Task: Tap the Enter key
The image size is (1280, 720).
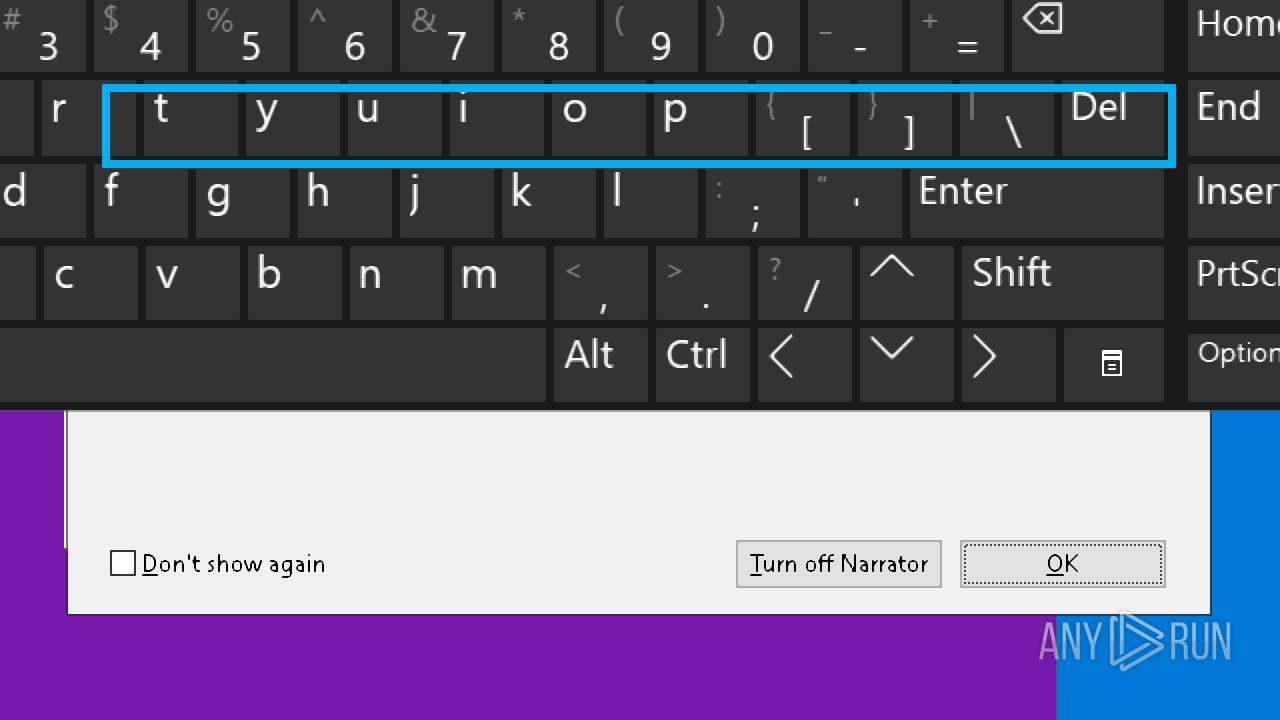Action: (1037, 201)
